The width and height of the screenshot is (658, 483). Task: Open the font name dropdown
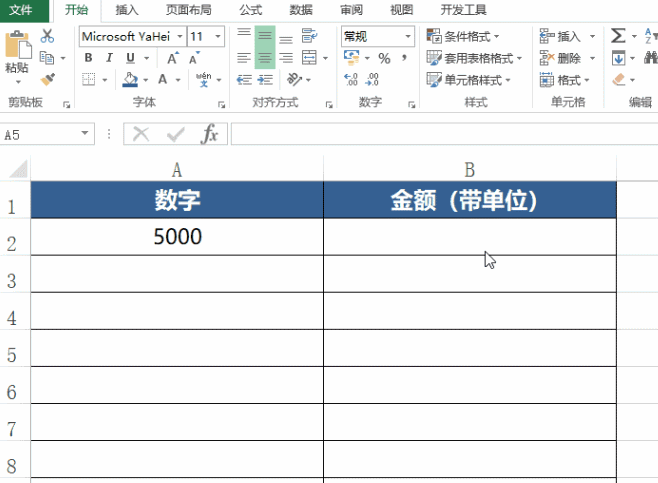[180, 36]
